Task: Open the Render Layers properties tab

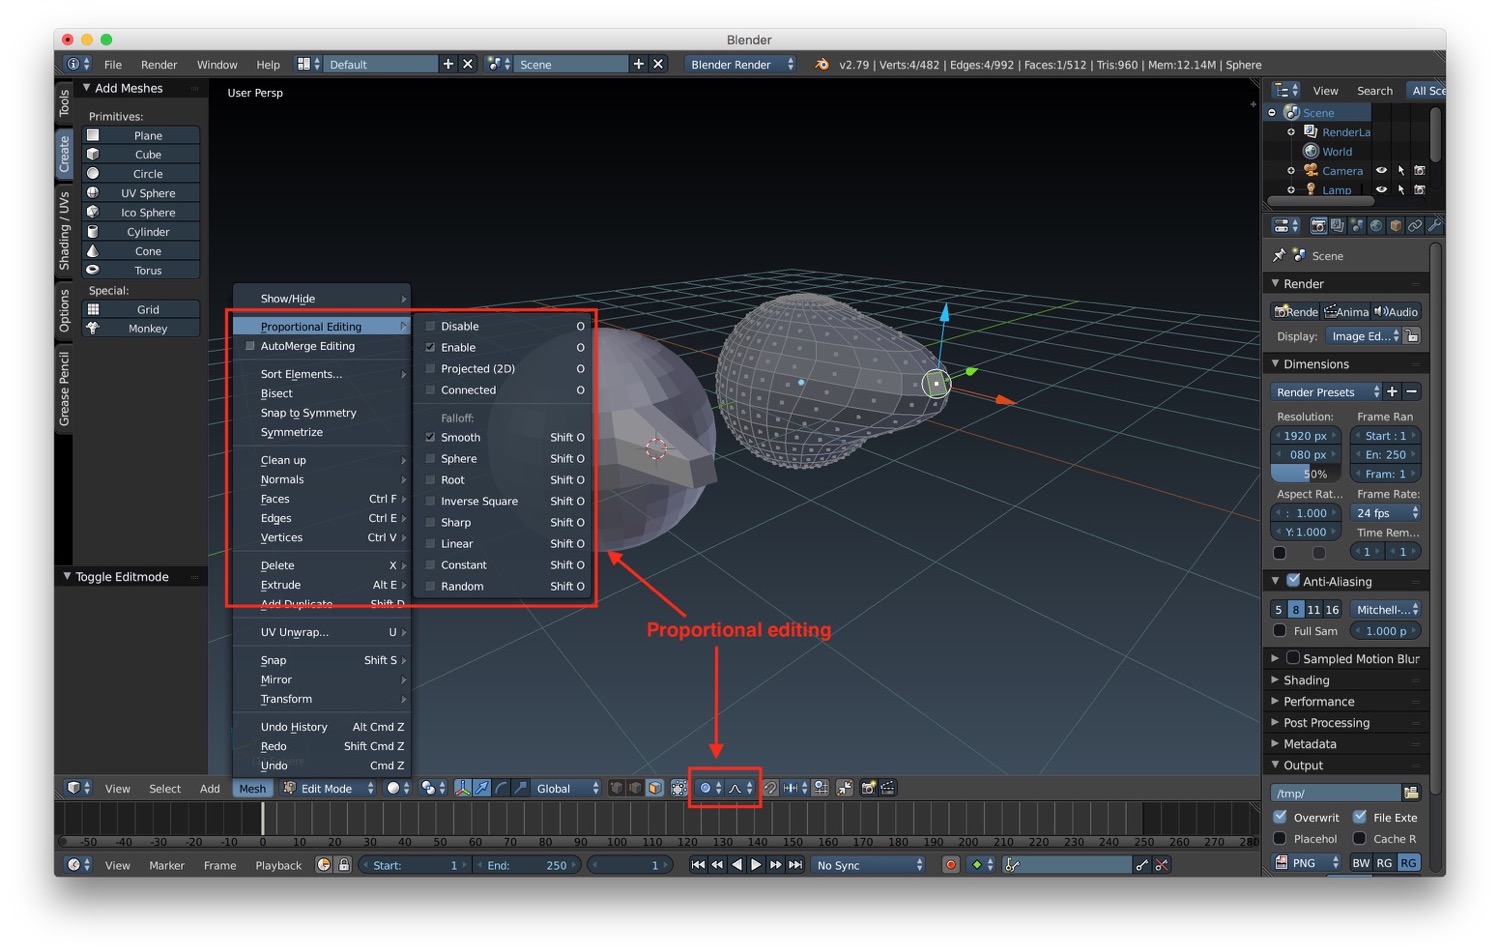Action: tap(1337, 226)
